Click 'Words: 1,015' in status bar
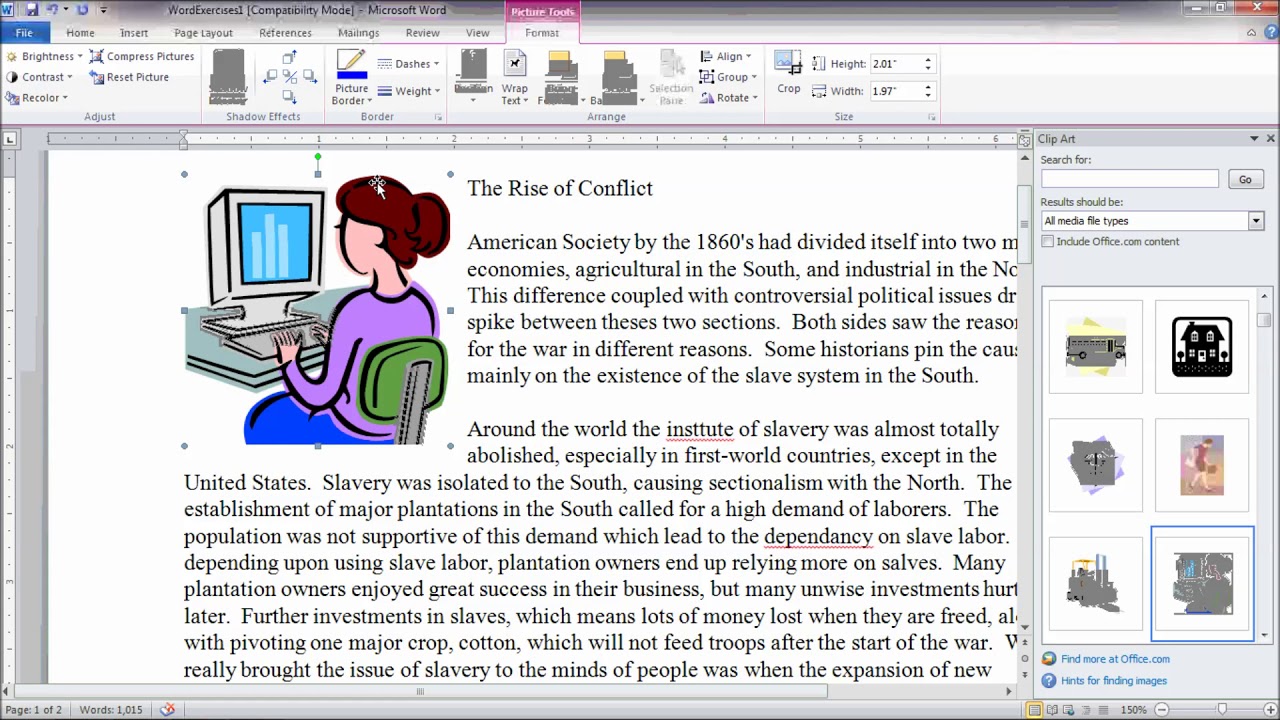Viewport: 1280px width, 720px height. tap(111, 710)
